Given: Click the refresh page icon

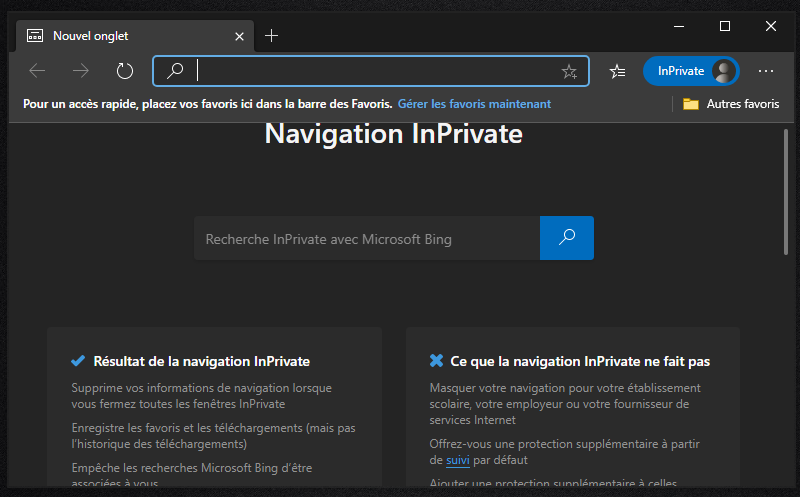Looking at the screenshot, I should pyautogui.click(x=125, y=71).
